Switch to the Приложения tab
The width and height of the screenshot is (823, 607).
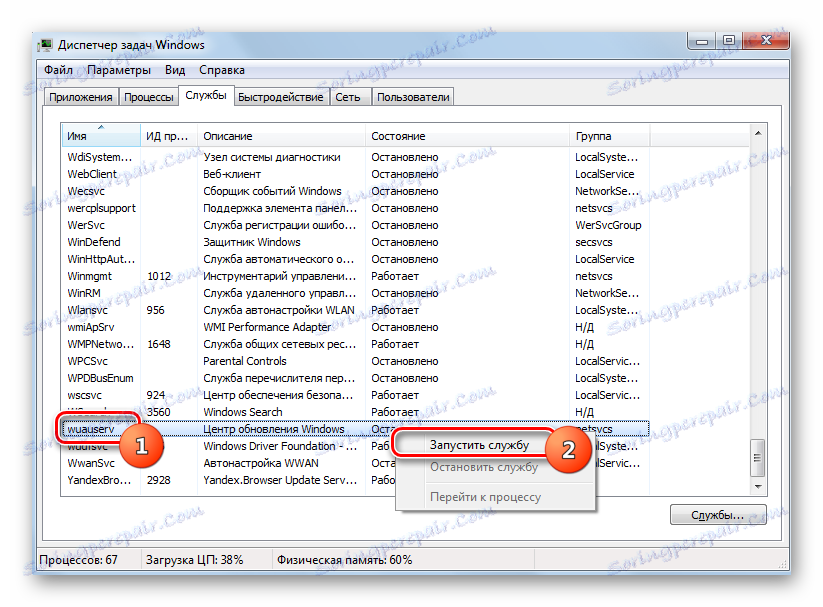pos(80,97)
